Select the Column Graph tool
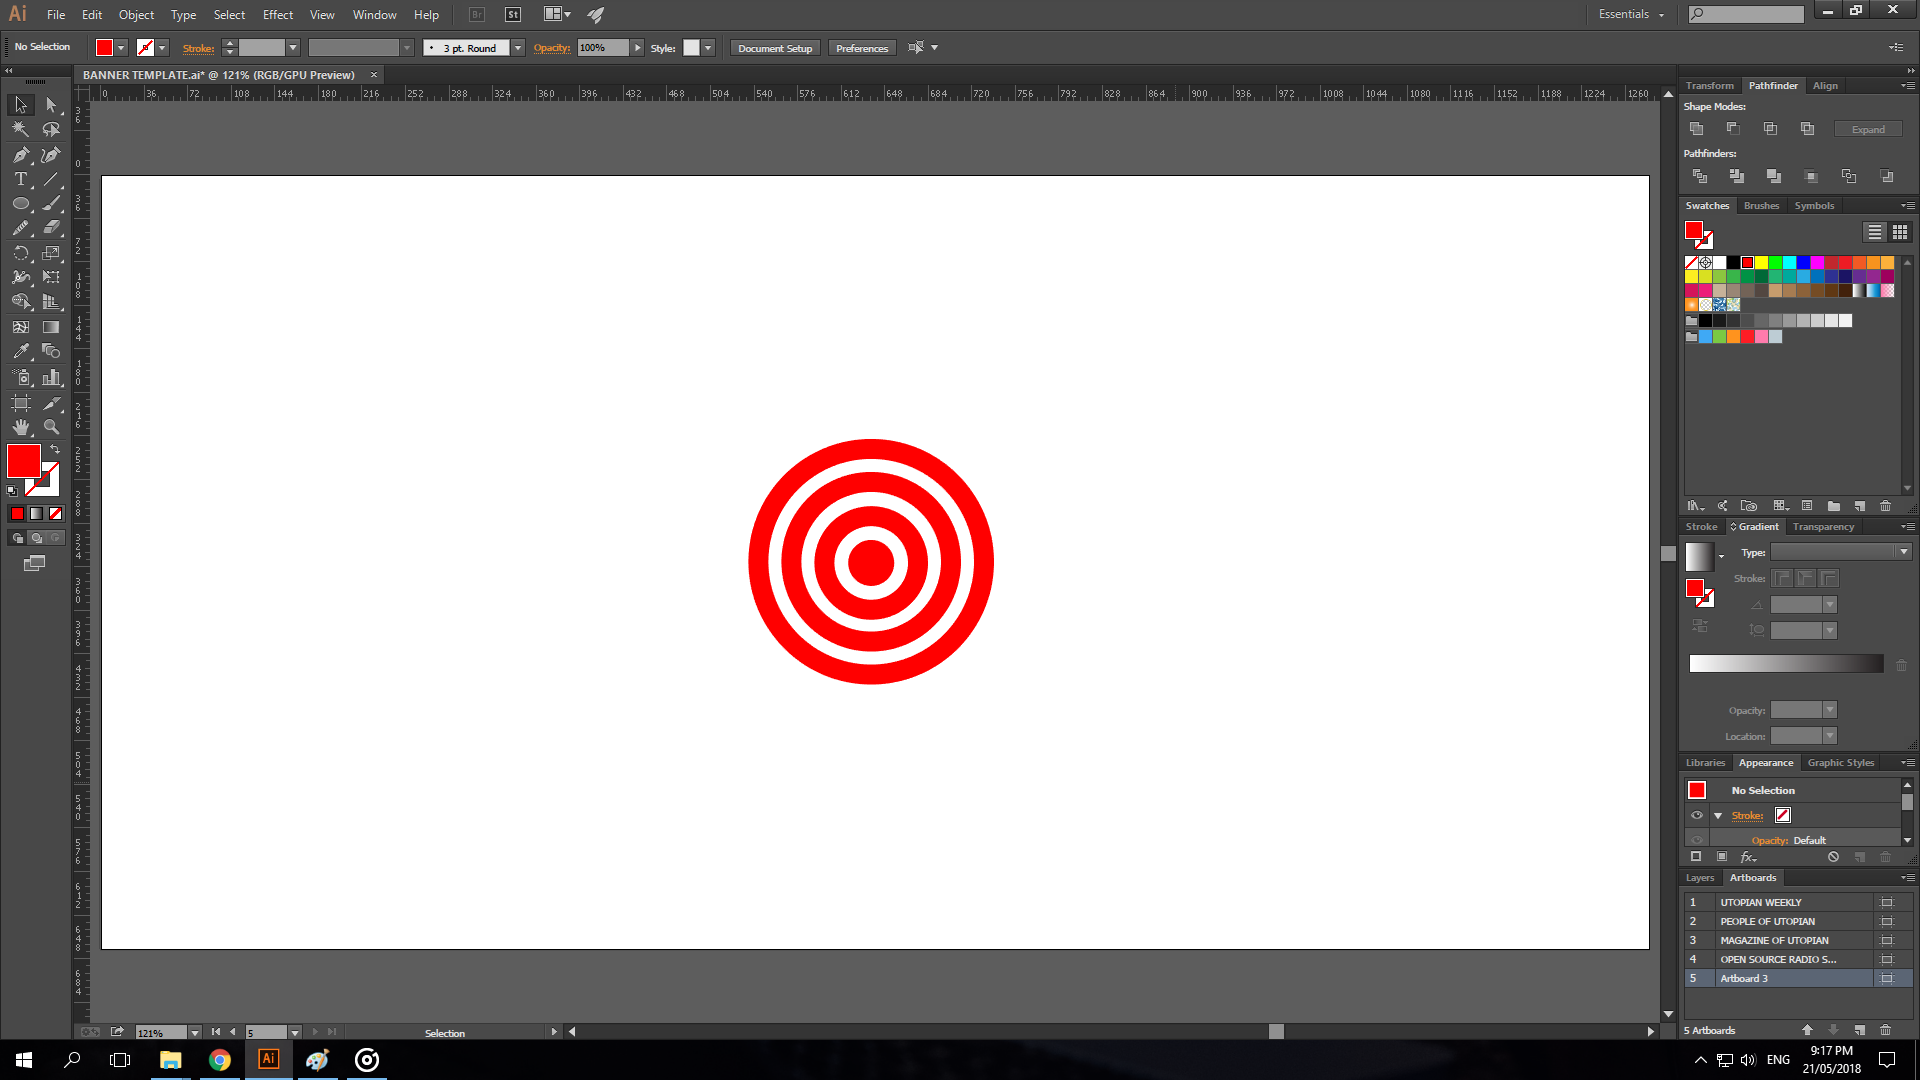Image resolution: width=1920 pixels, height=1080 pixels. pyautogui.click(x=51, y=377)
